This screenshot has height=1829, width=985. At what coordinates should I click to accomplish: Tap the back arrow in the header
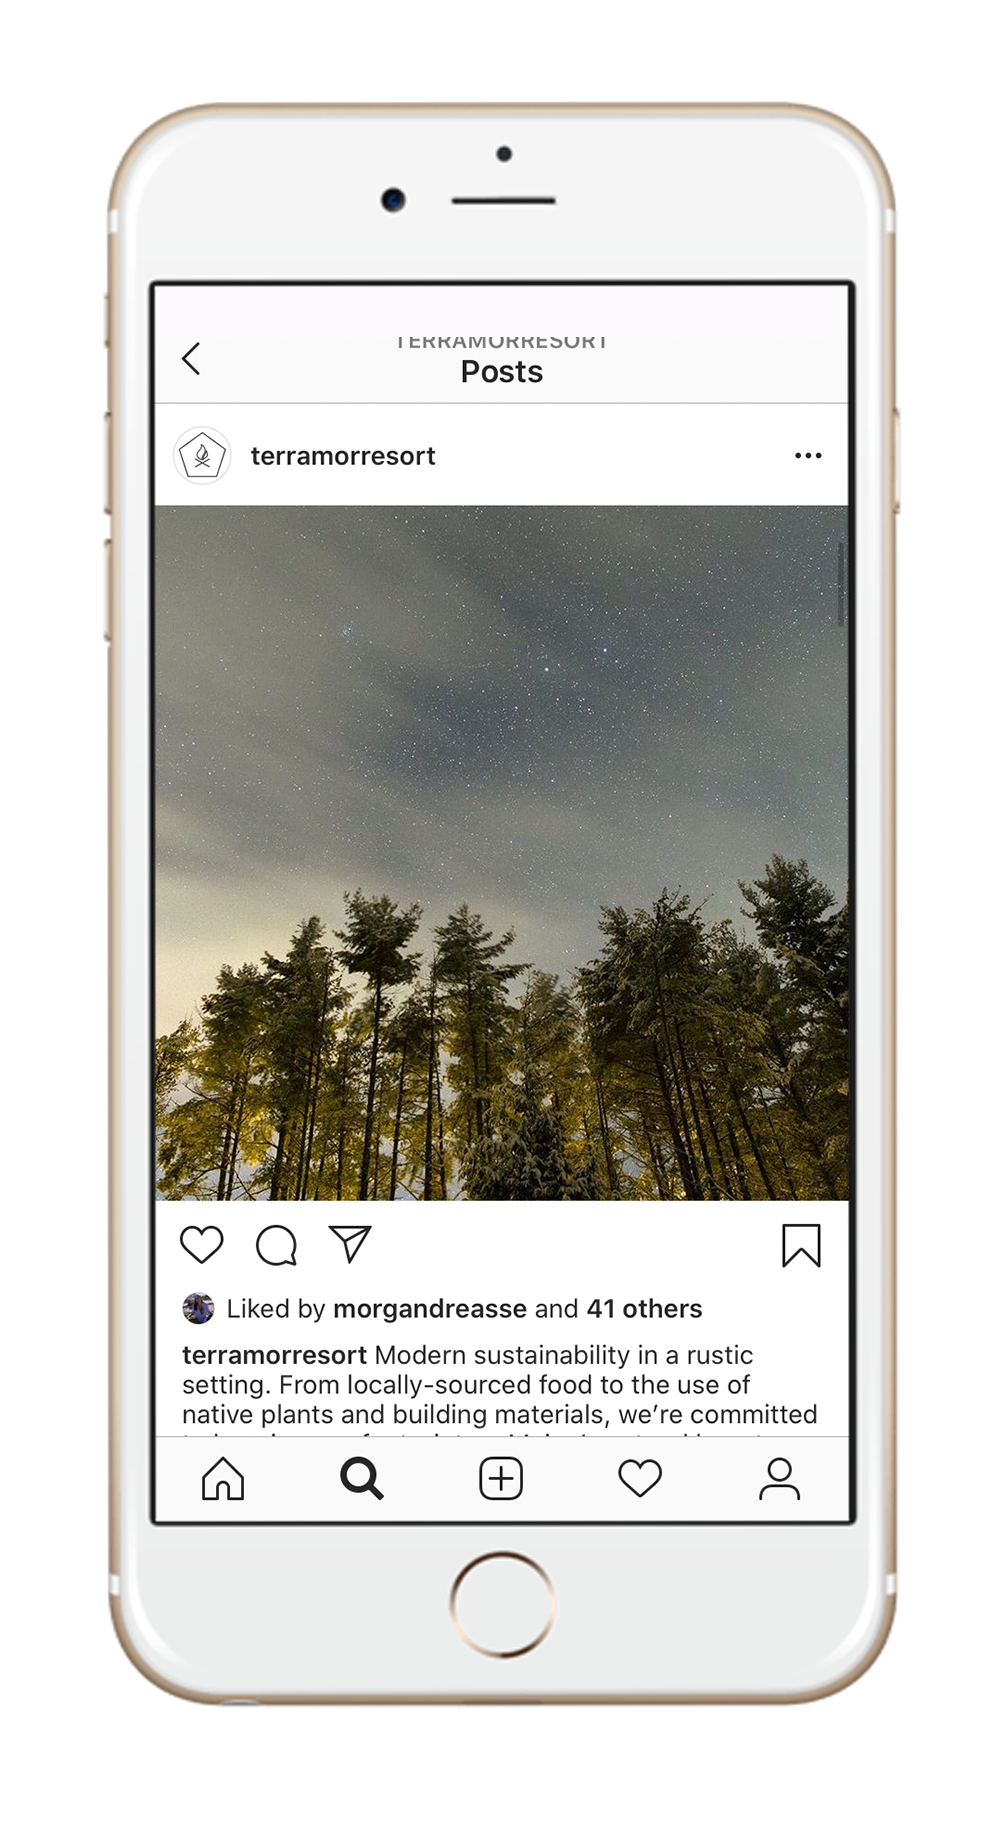coord(191,358)
